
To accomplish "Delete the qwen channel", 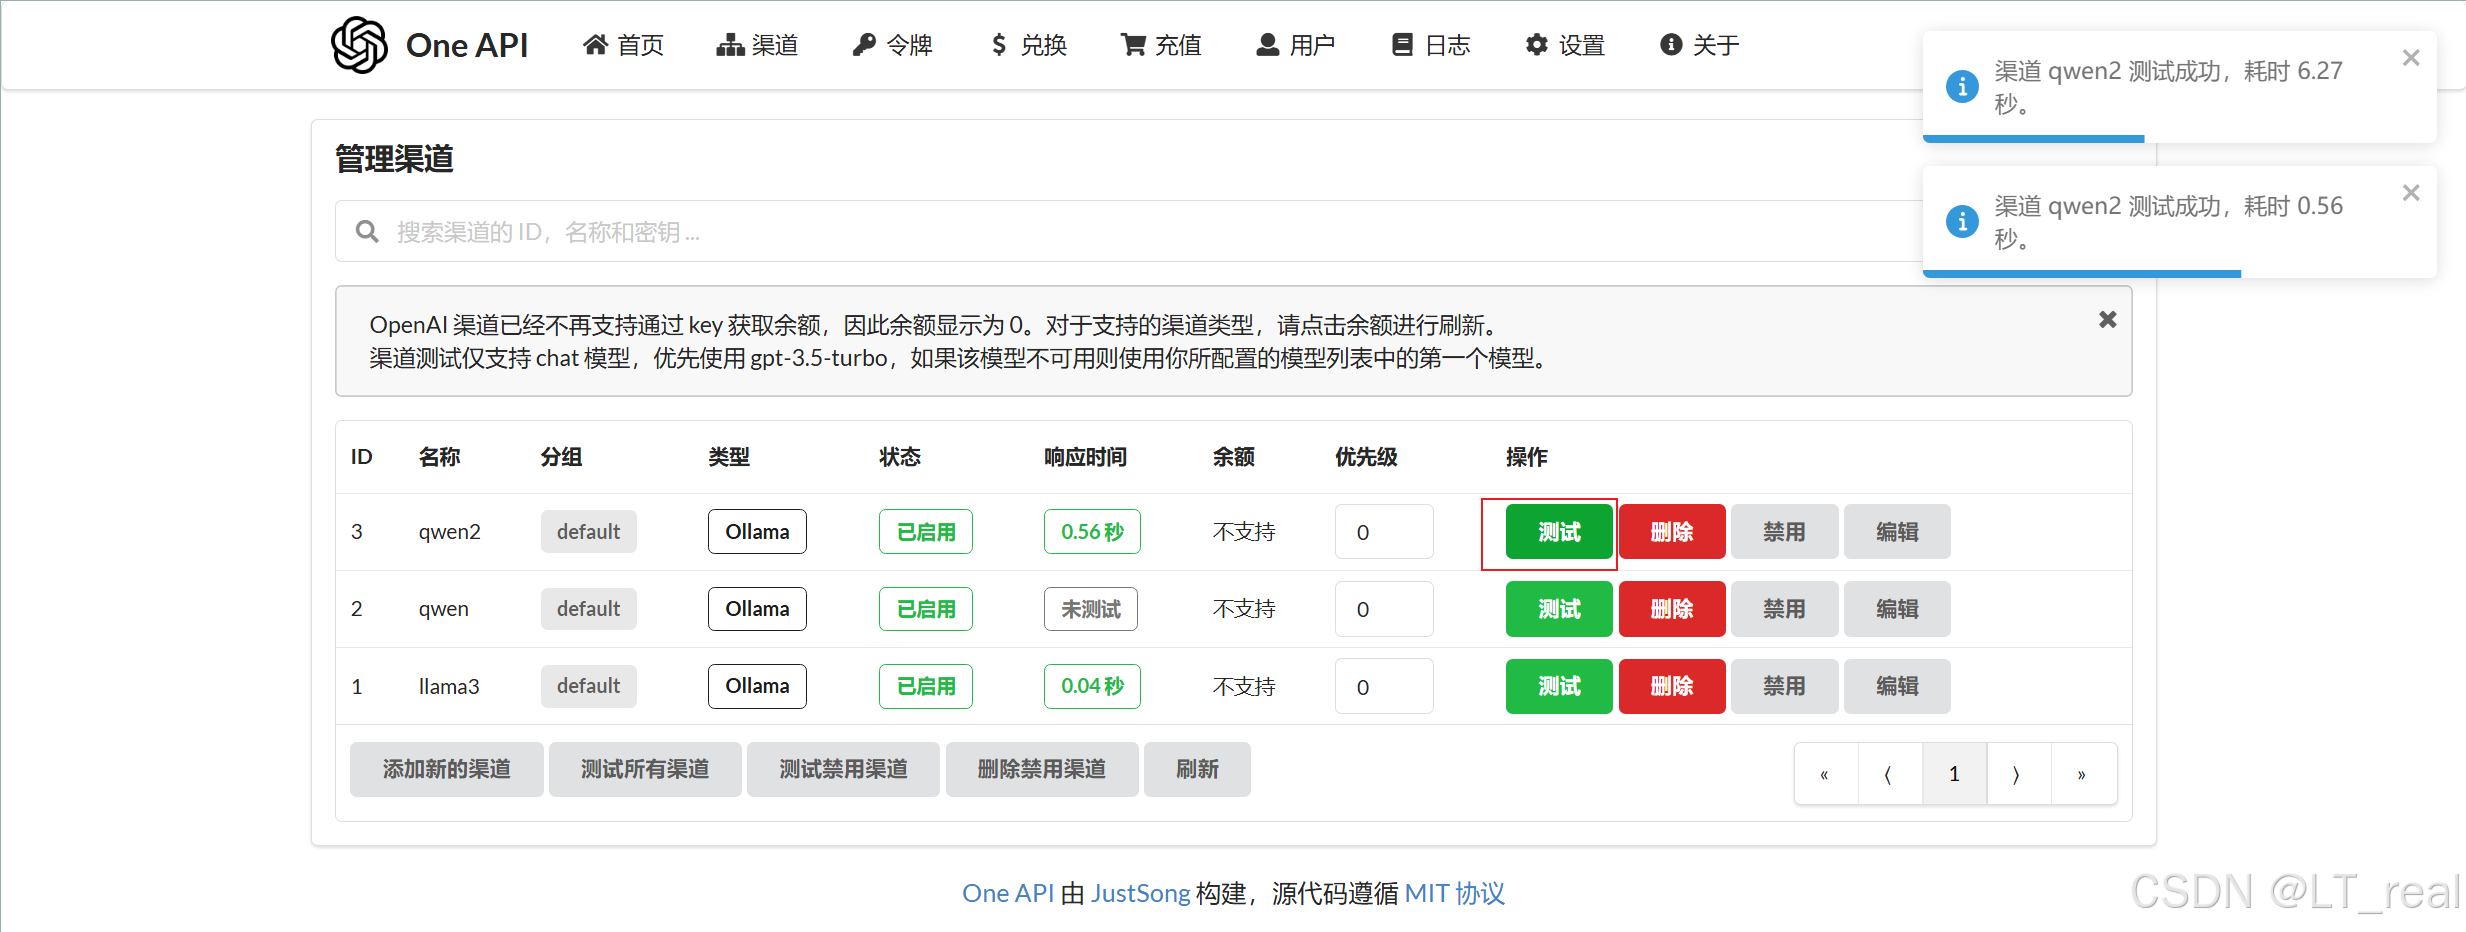I will pyautogui.click(x=1672, y=609).
